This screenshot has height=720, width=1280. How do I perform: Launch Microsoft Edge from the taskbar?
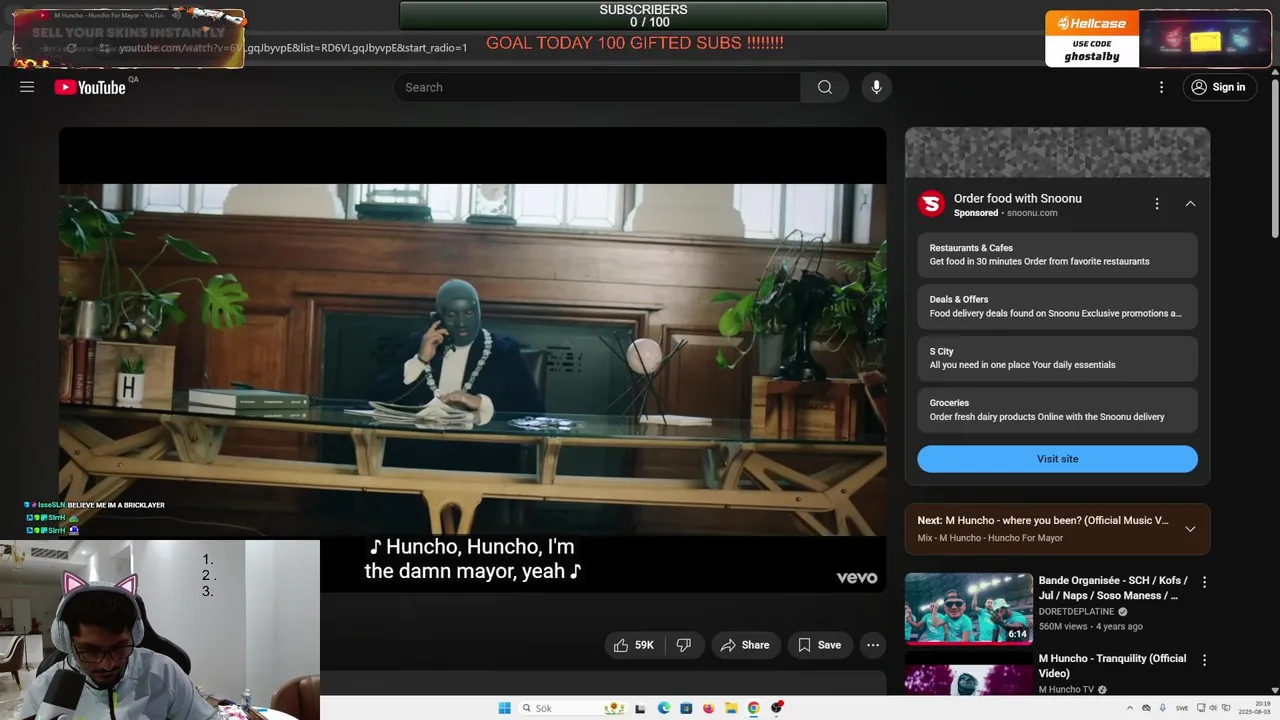[664, 708]
